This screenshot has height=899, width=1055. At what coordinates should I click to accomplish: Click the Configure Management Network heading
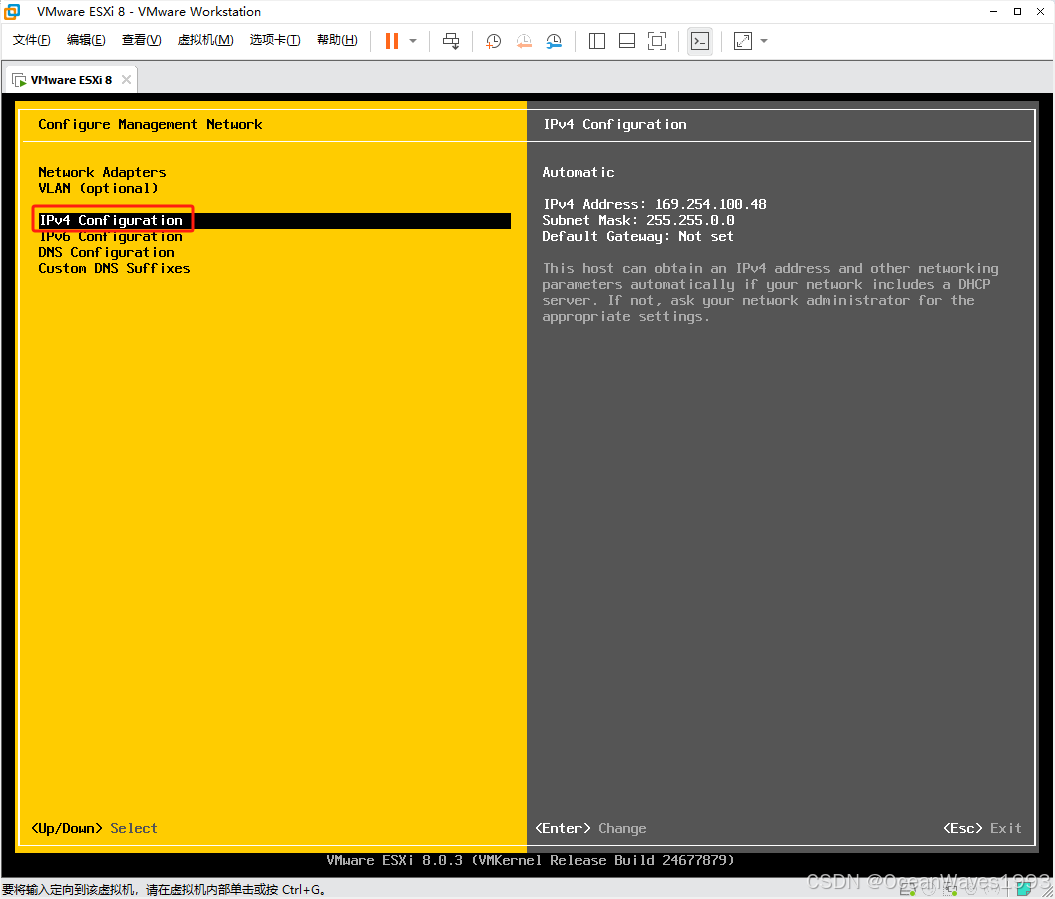click(150, 124)
